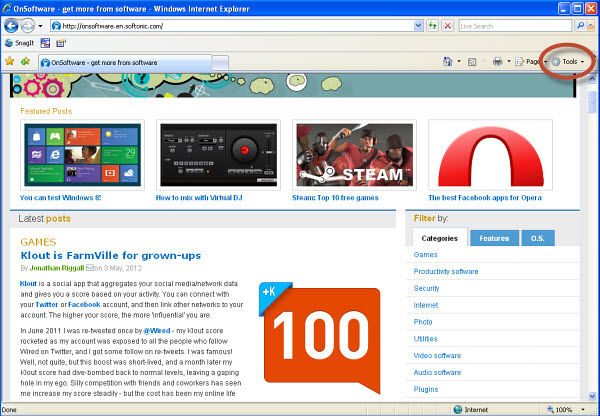
Task: Click the Add to Favorites icon
Action: 25,62
